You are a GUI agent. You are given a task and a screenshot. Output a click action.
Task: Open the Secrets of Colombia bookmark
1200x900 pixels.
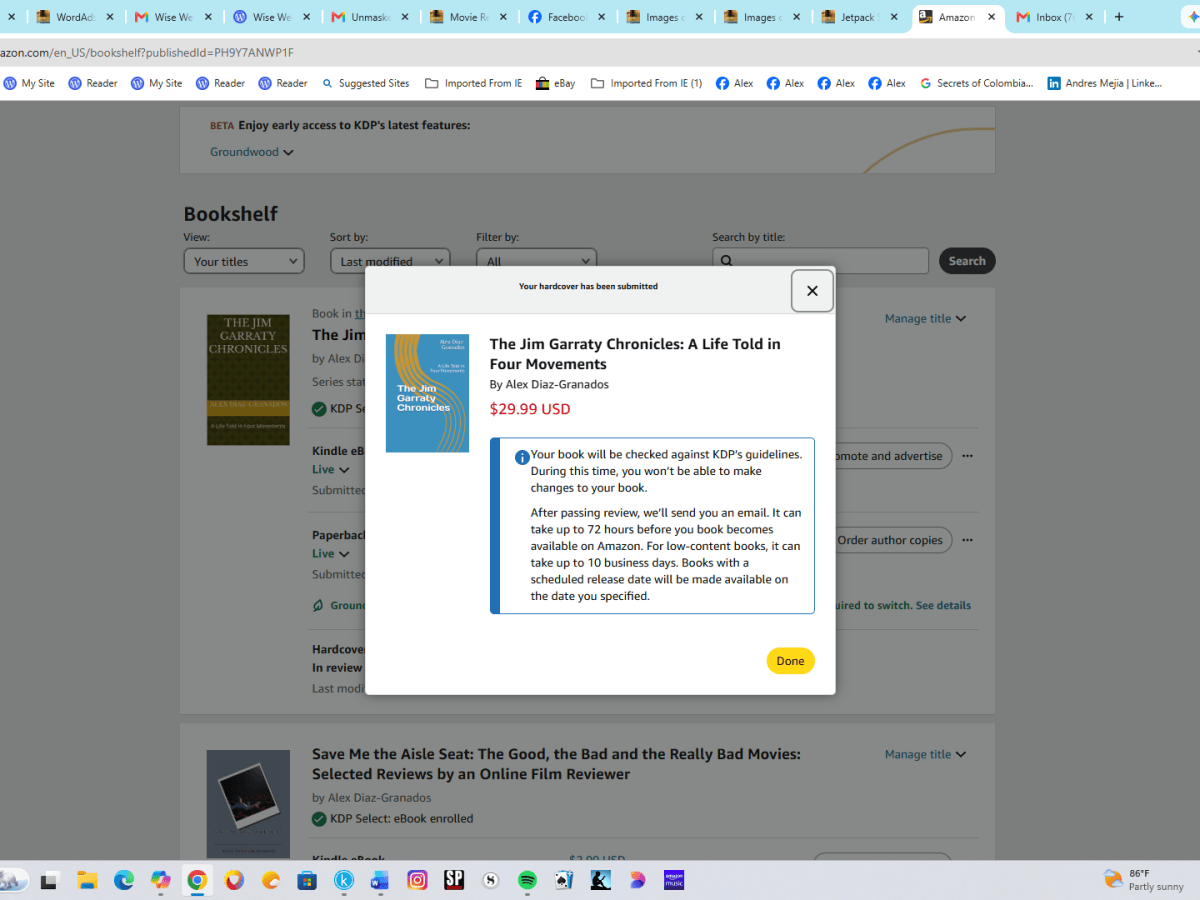pos(976,83)
